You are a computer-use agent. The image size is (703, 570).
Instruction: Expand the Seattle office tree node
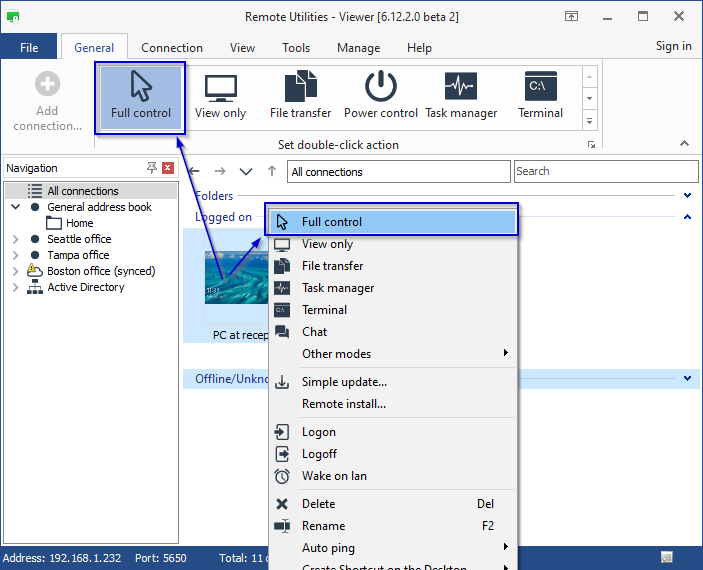point(16,240)
